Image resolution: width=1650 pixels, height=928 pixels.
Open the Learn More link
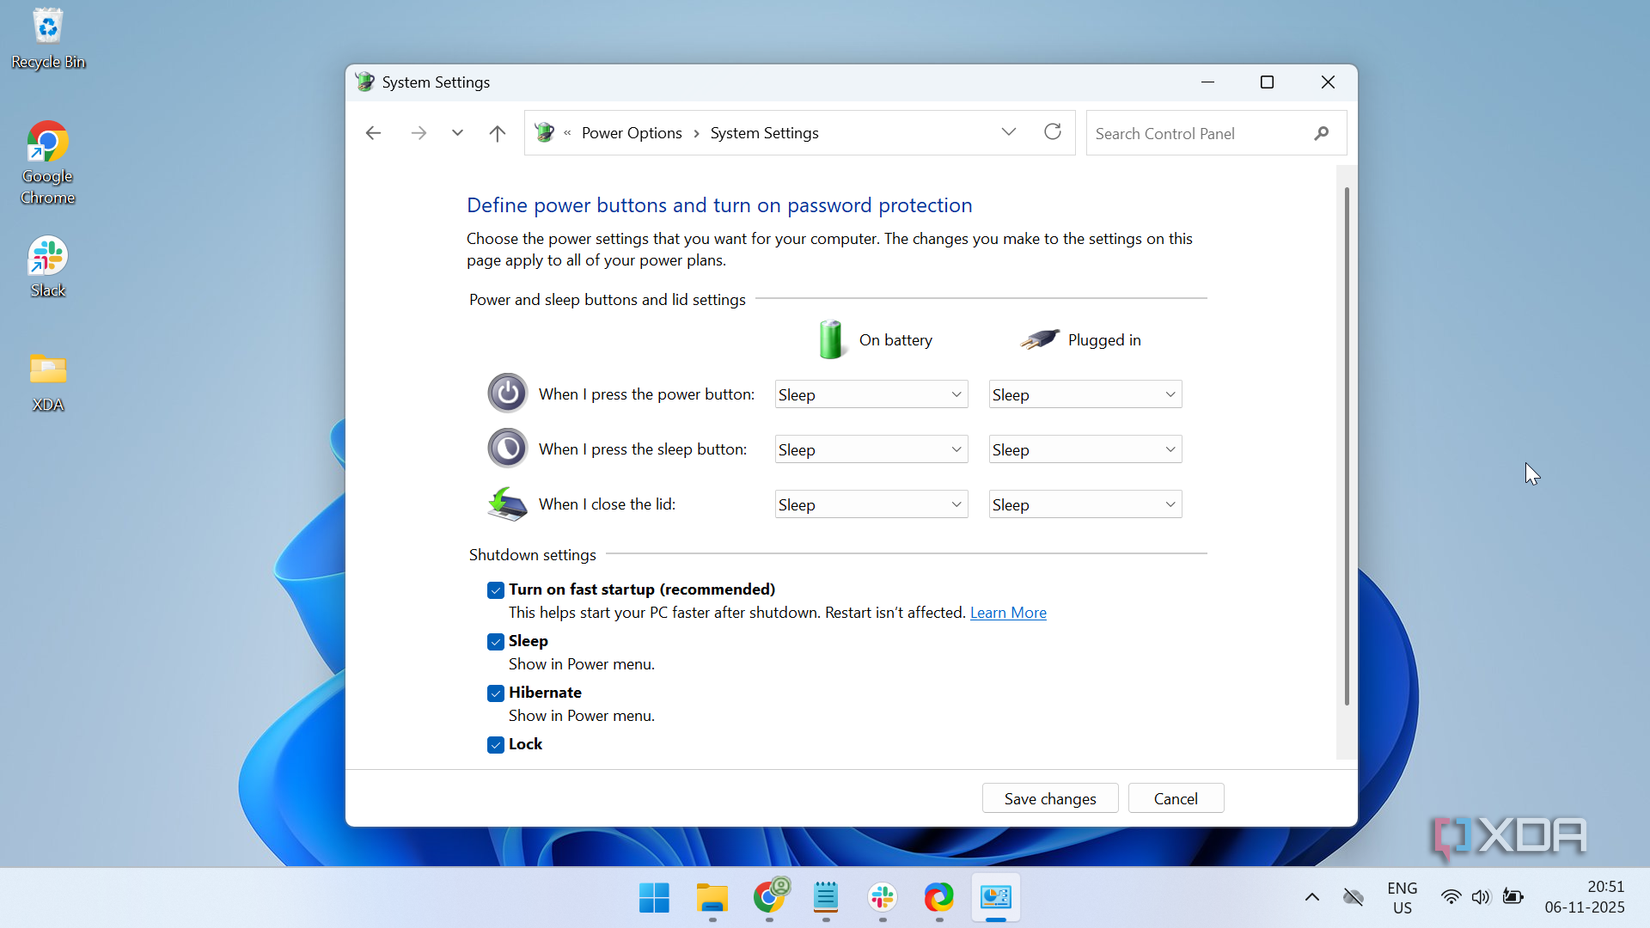(x=1008, y=612)
